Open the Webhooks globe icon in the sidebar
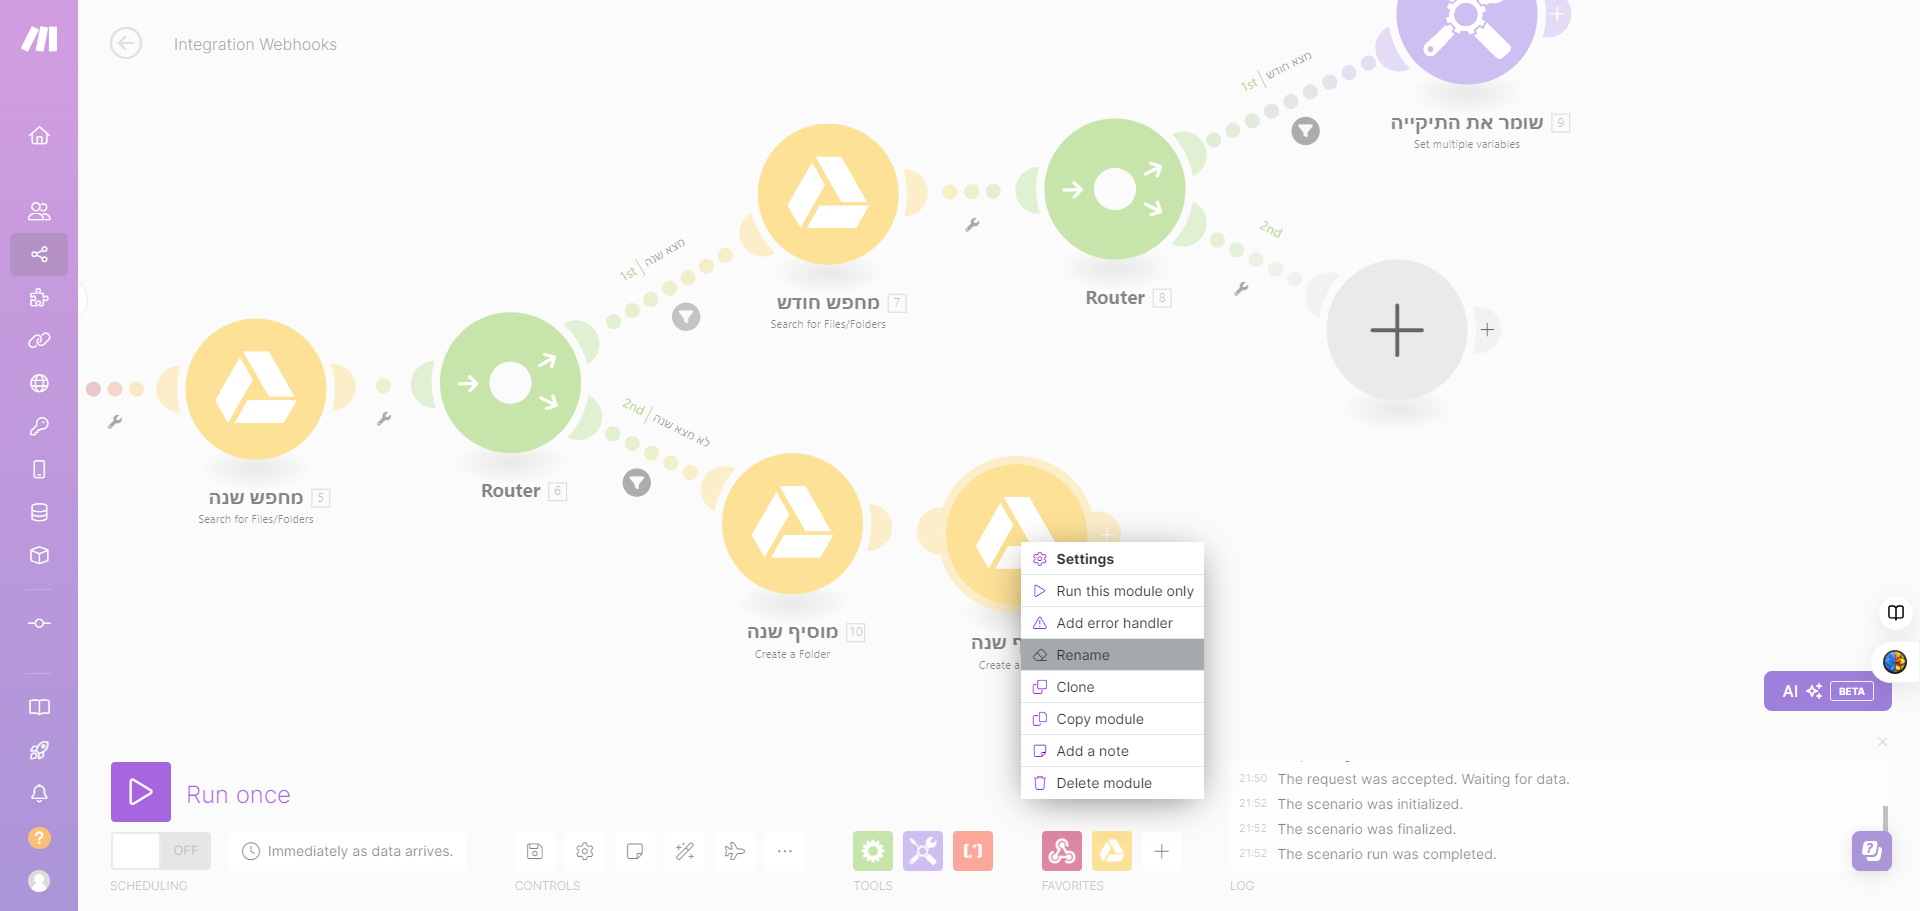This screenshot has height=911, width=1920. pos(39,383)
